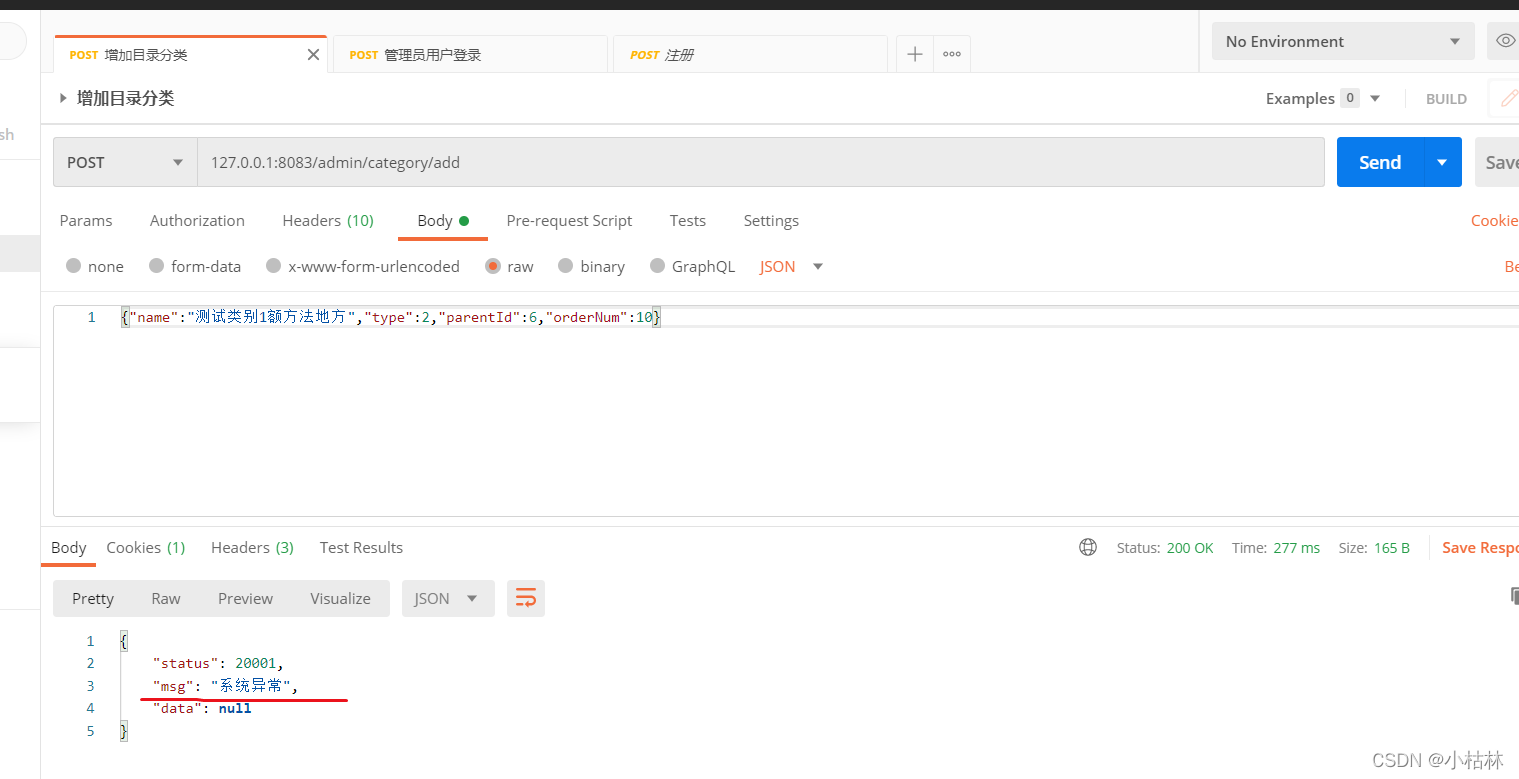Switch to Raw response view
Screen dimensions: 1519x779
[x=165, y=597]
